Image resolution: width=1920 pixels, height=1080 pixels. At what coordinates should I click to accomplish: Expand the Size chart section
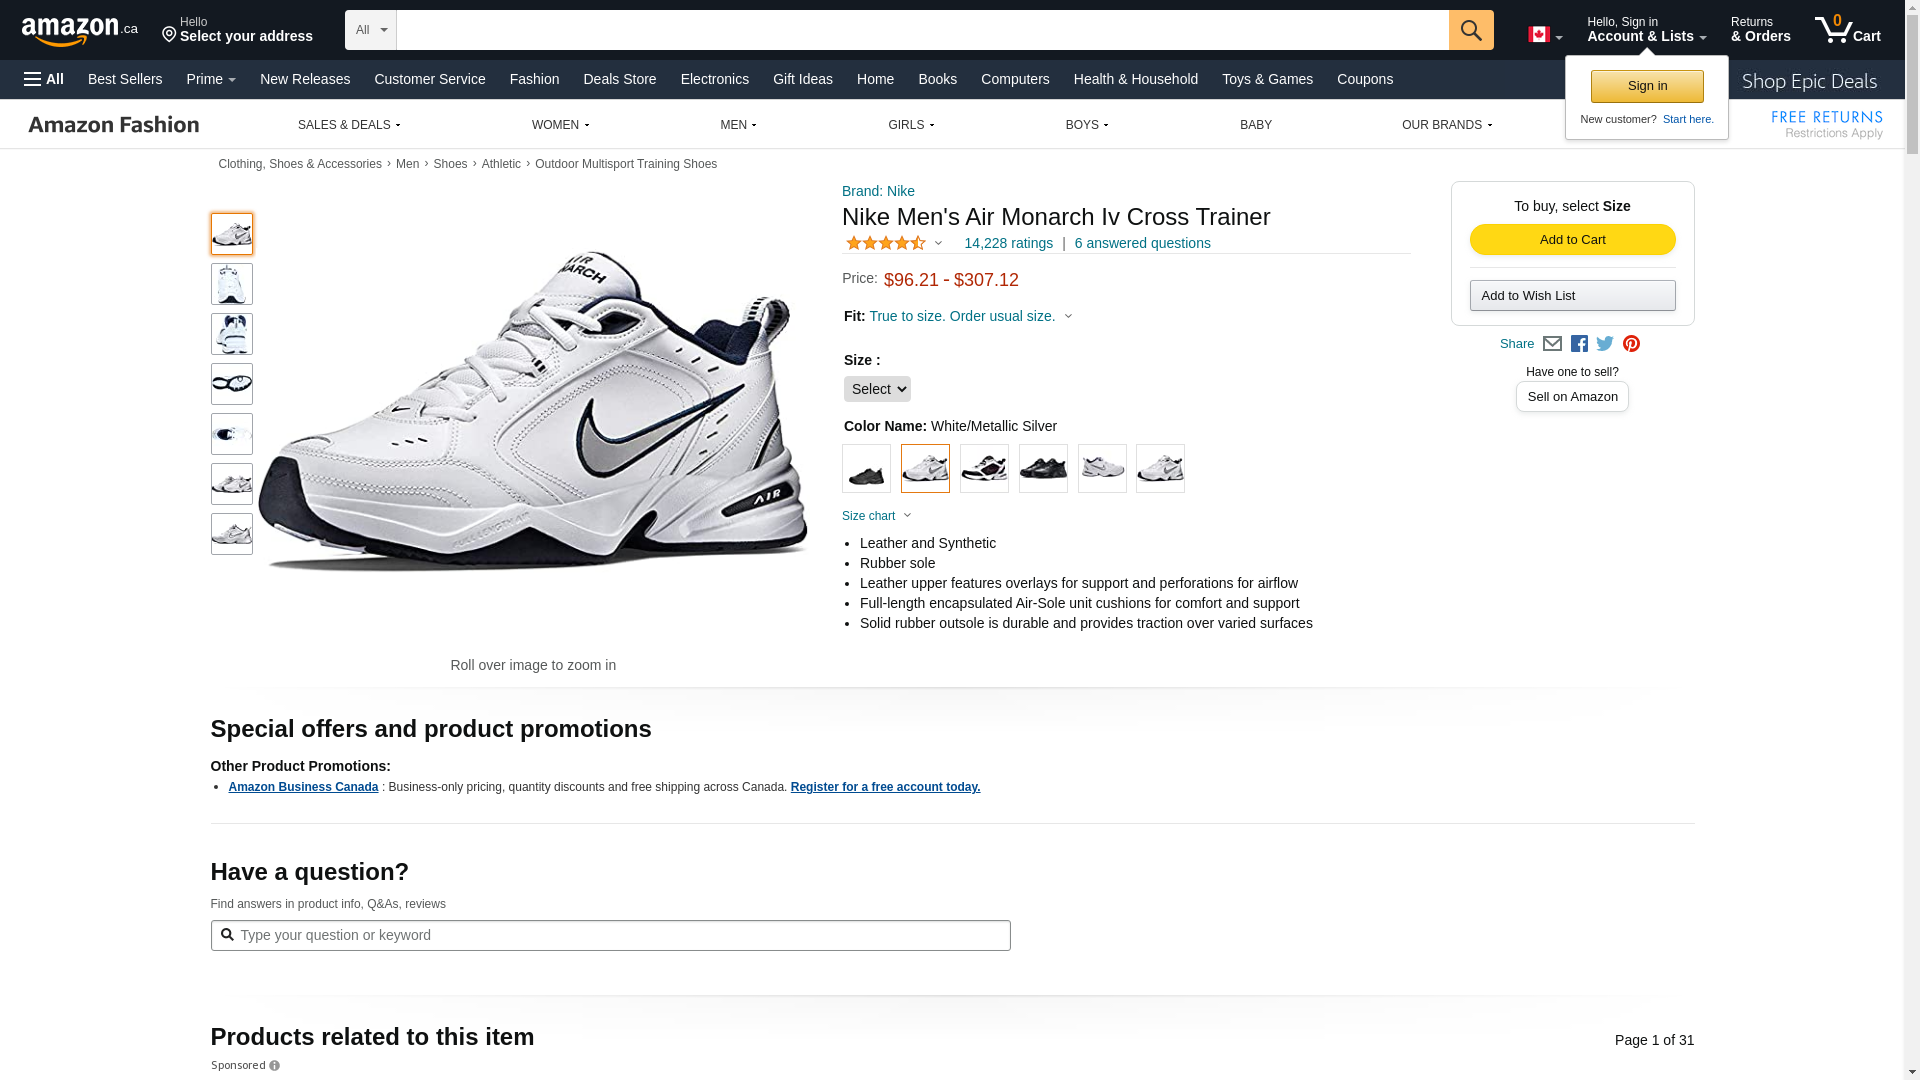[x=876, y=516]
